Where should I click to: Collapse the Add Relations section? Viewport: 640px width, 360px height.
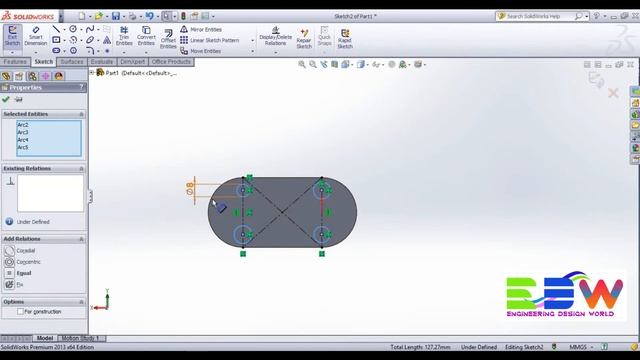tap(81, 239)
